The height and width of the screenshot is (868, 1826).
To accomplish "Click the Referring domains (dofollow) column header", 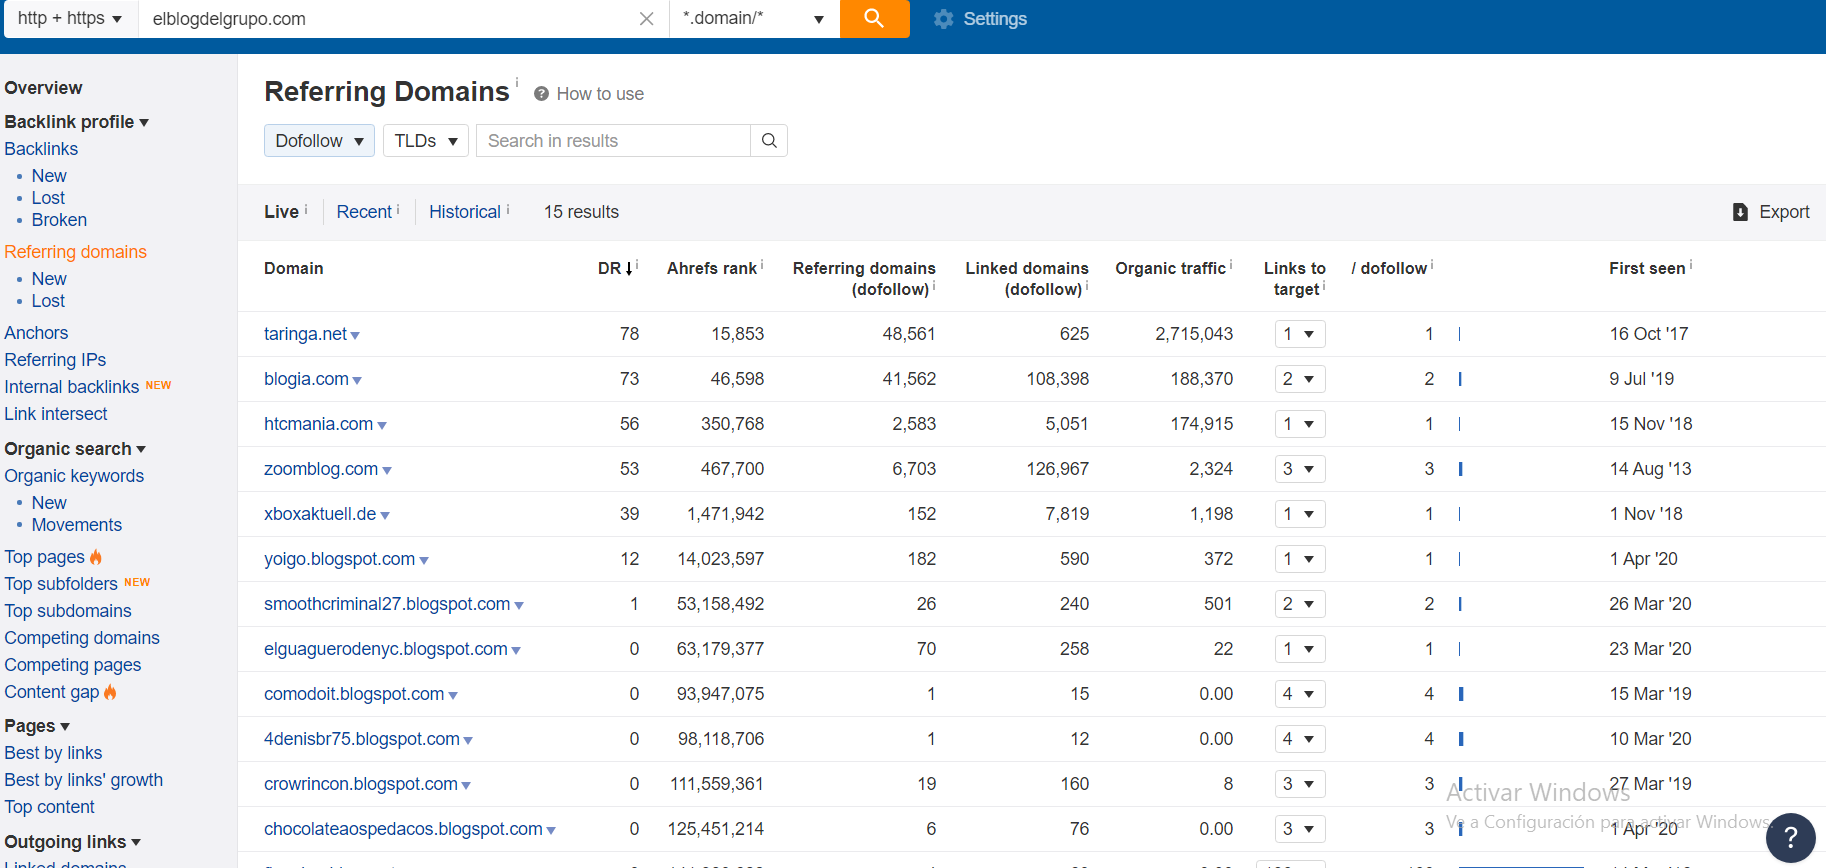I will tap(864, 279).
